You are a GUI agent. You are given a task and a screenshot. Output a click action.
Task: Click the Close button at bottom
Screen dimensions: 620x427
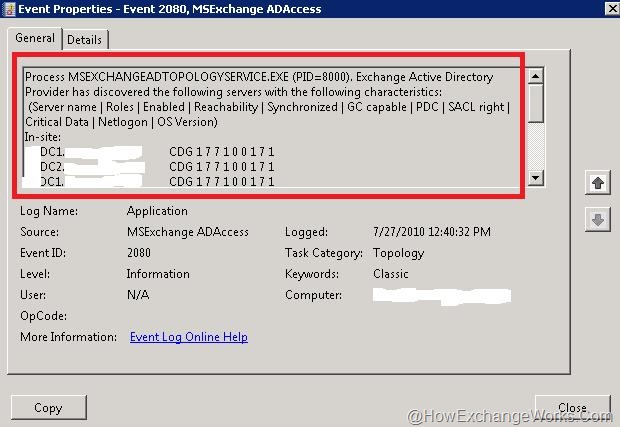click(x=573, y=408)
